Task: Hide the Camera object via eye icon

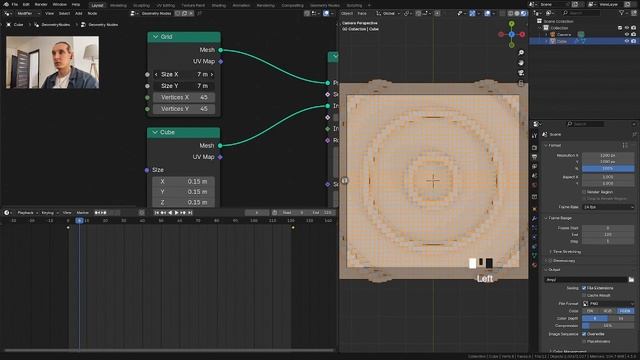Action: coord(627,35)
